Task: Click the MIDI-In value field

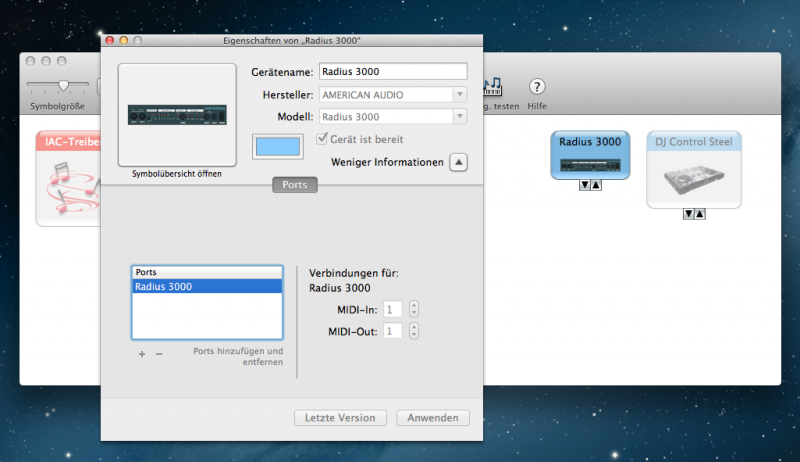Action: [x=392, y=310]
